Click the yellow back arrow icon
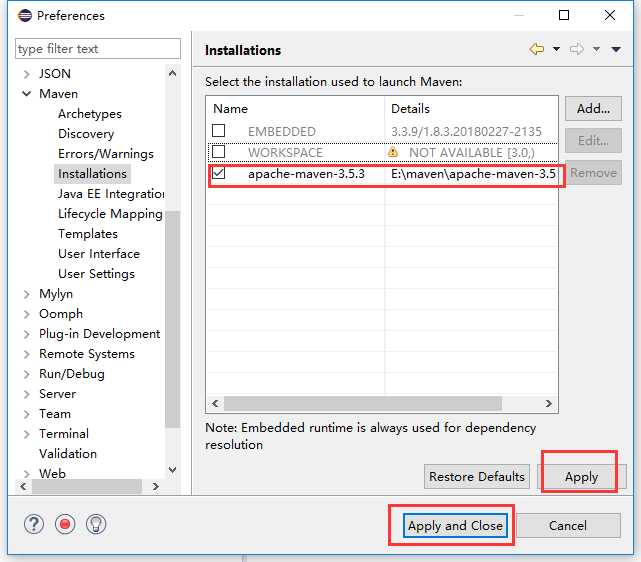The height and width of the screenshot is (562, 641). pos(537,49)
